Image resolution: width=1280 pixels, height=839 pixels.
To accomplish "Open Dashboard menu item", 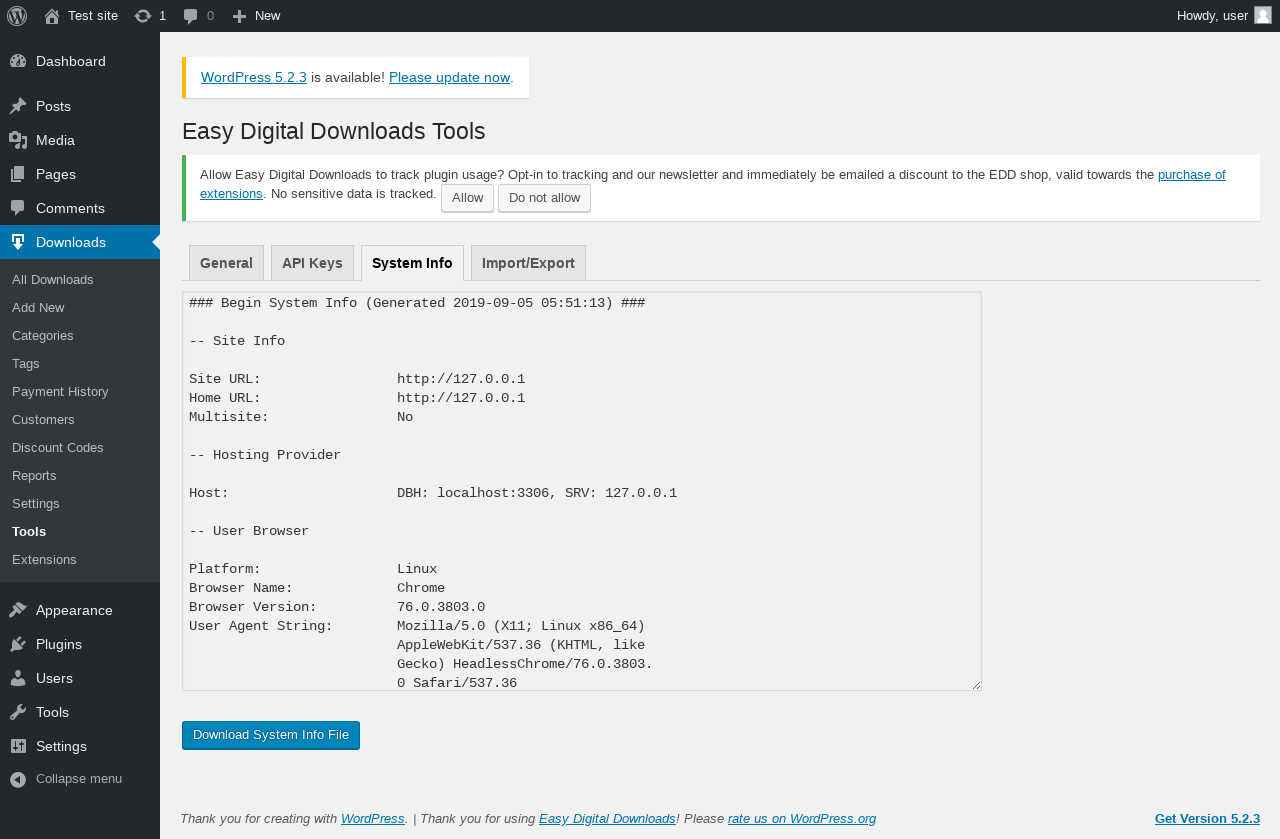I will click(x=71, y=61).
